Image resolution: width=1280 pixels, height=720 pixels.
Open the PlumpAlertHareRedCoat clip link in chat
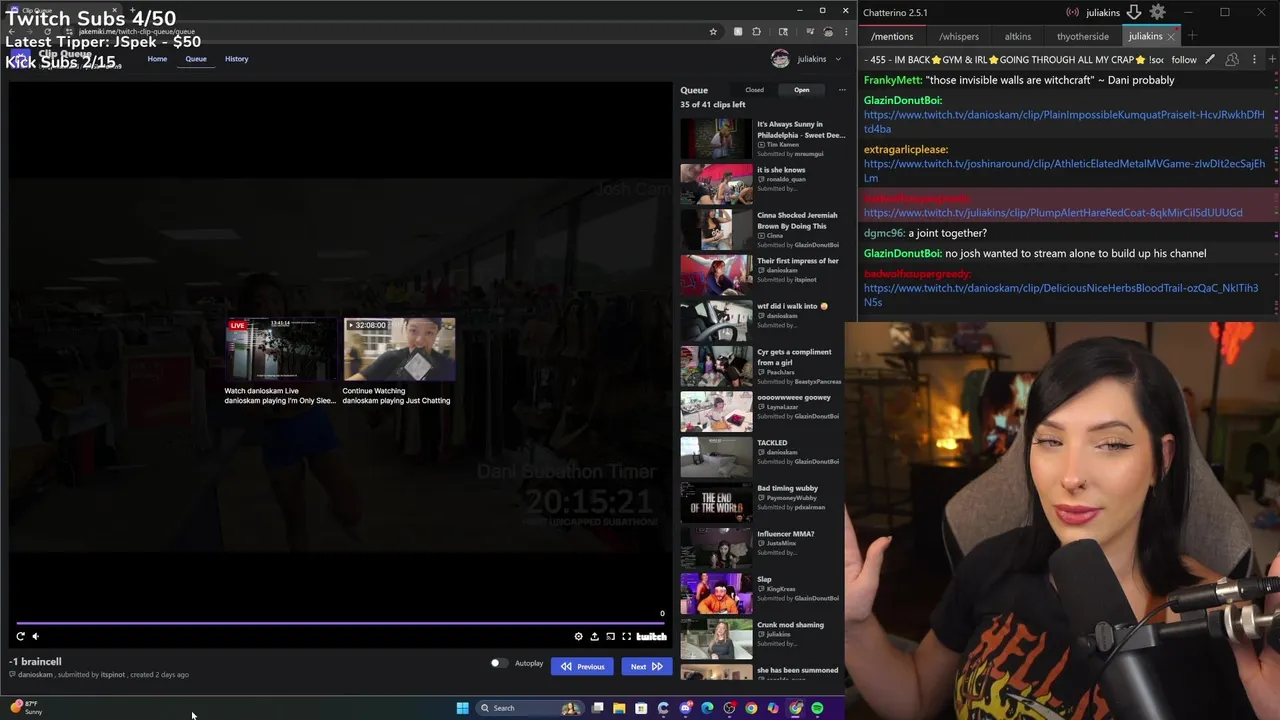pyautogui.click(x=1053, y=213)
